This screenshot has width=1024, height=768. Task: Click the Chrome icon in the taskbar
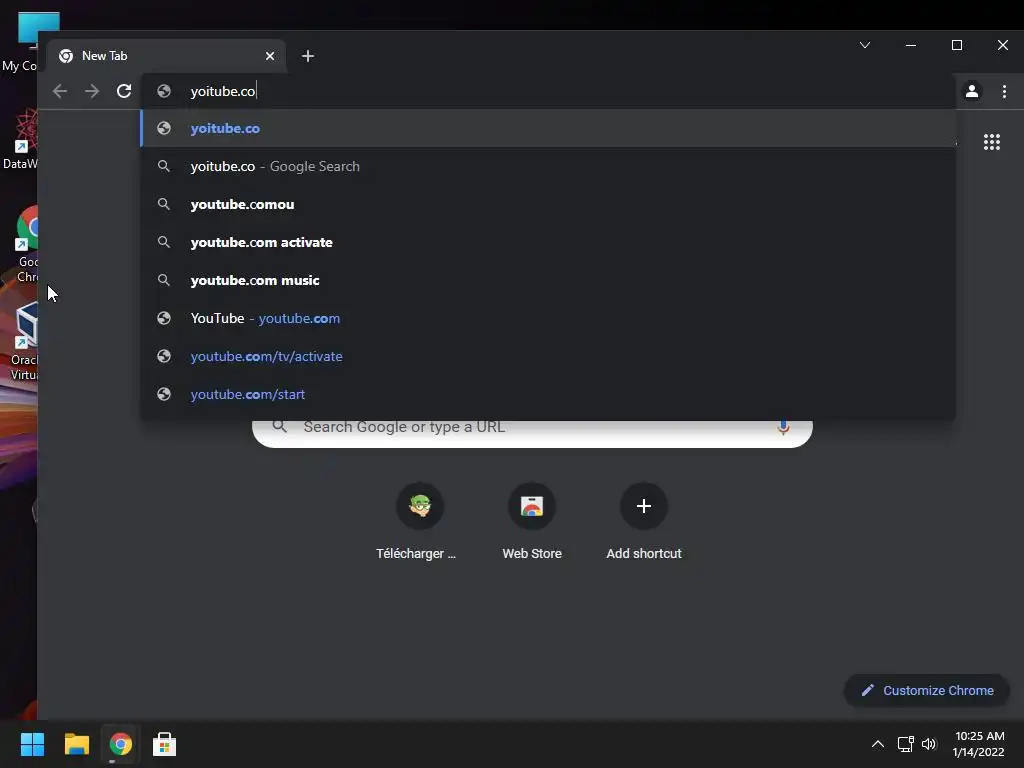120,744
